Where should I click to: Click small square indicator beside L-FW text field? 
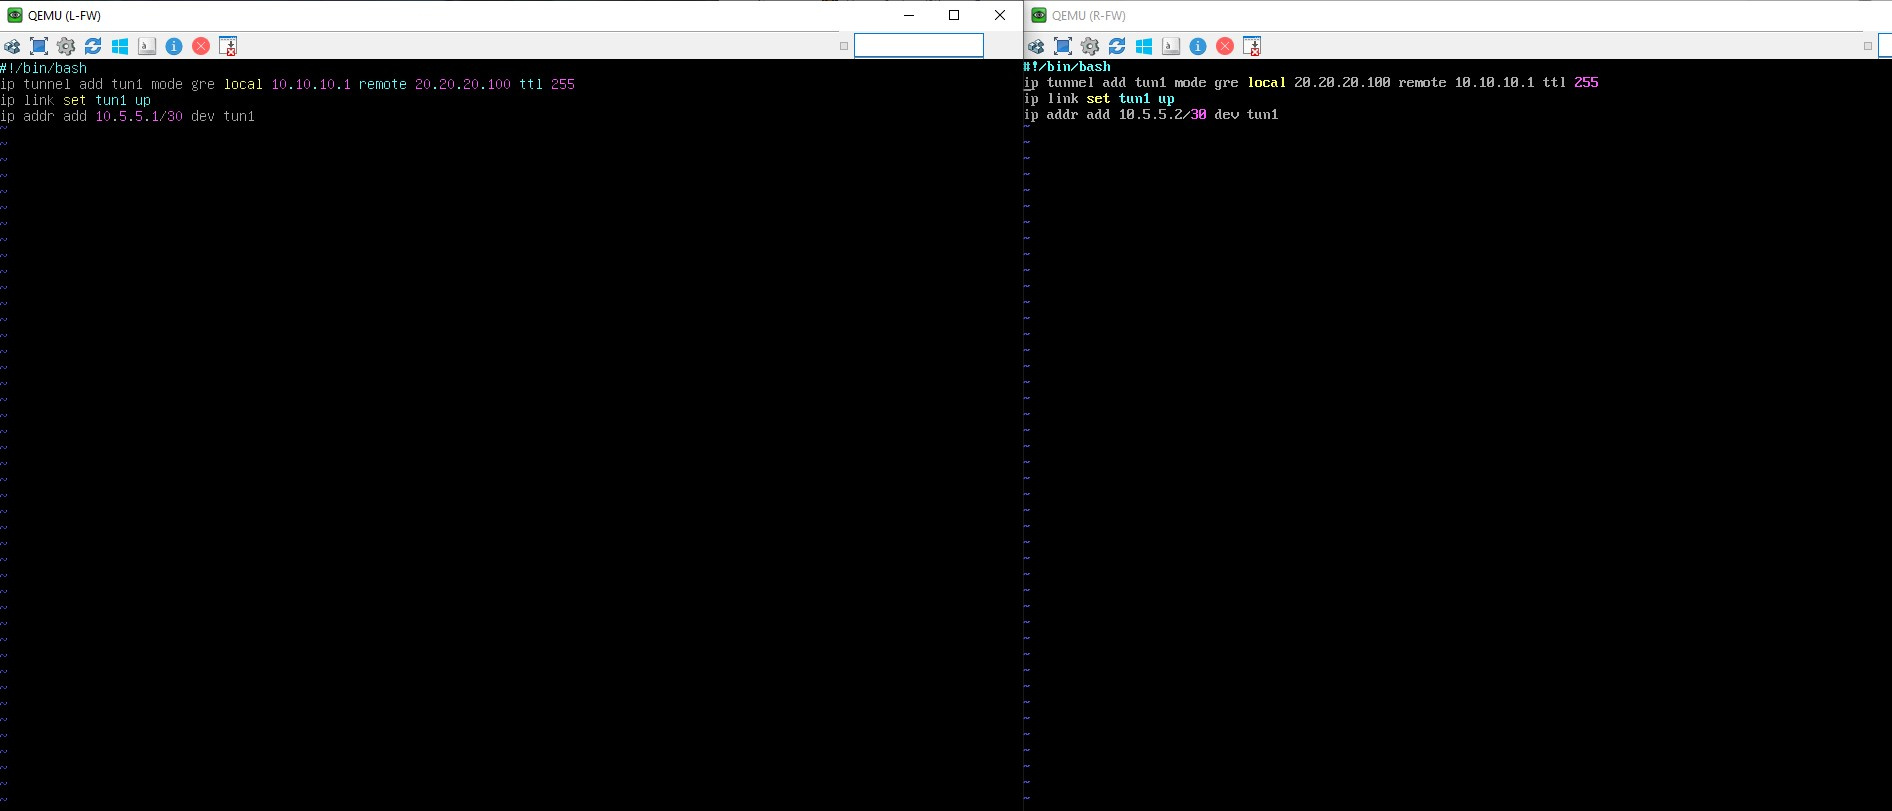(x=844, y=46)
